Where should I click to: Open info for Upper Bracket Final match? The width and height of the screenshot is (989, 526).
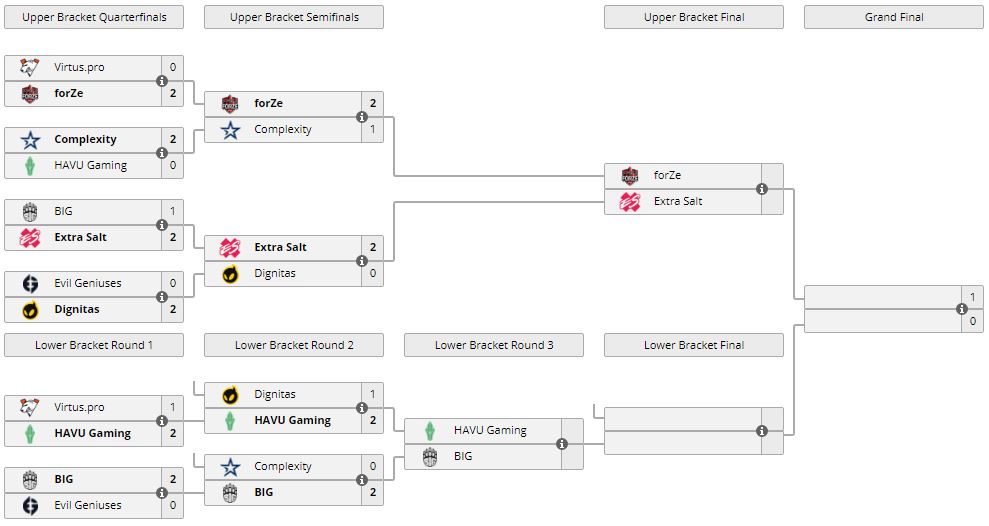pos(762,189)
